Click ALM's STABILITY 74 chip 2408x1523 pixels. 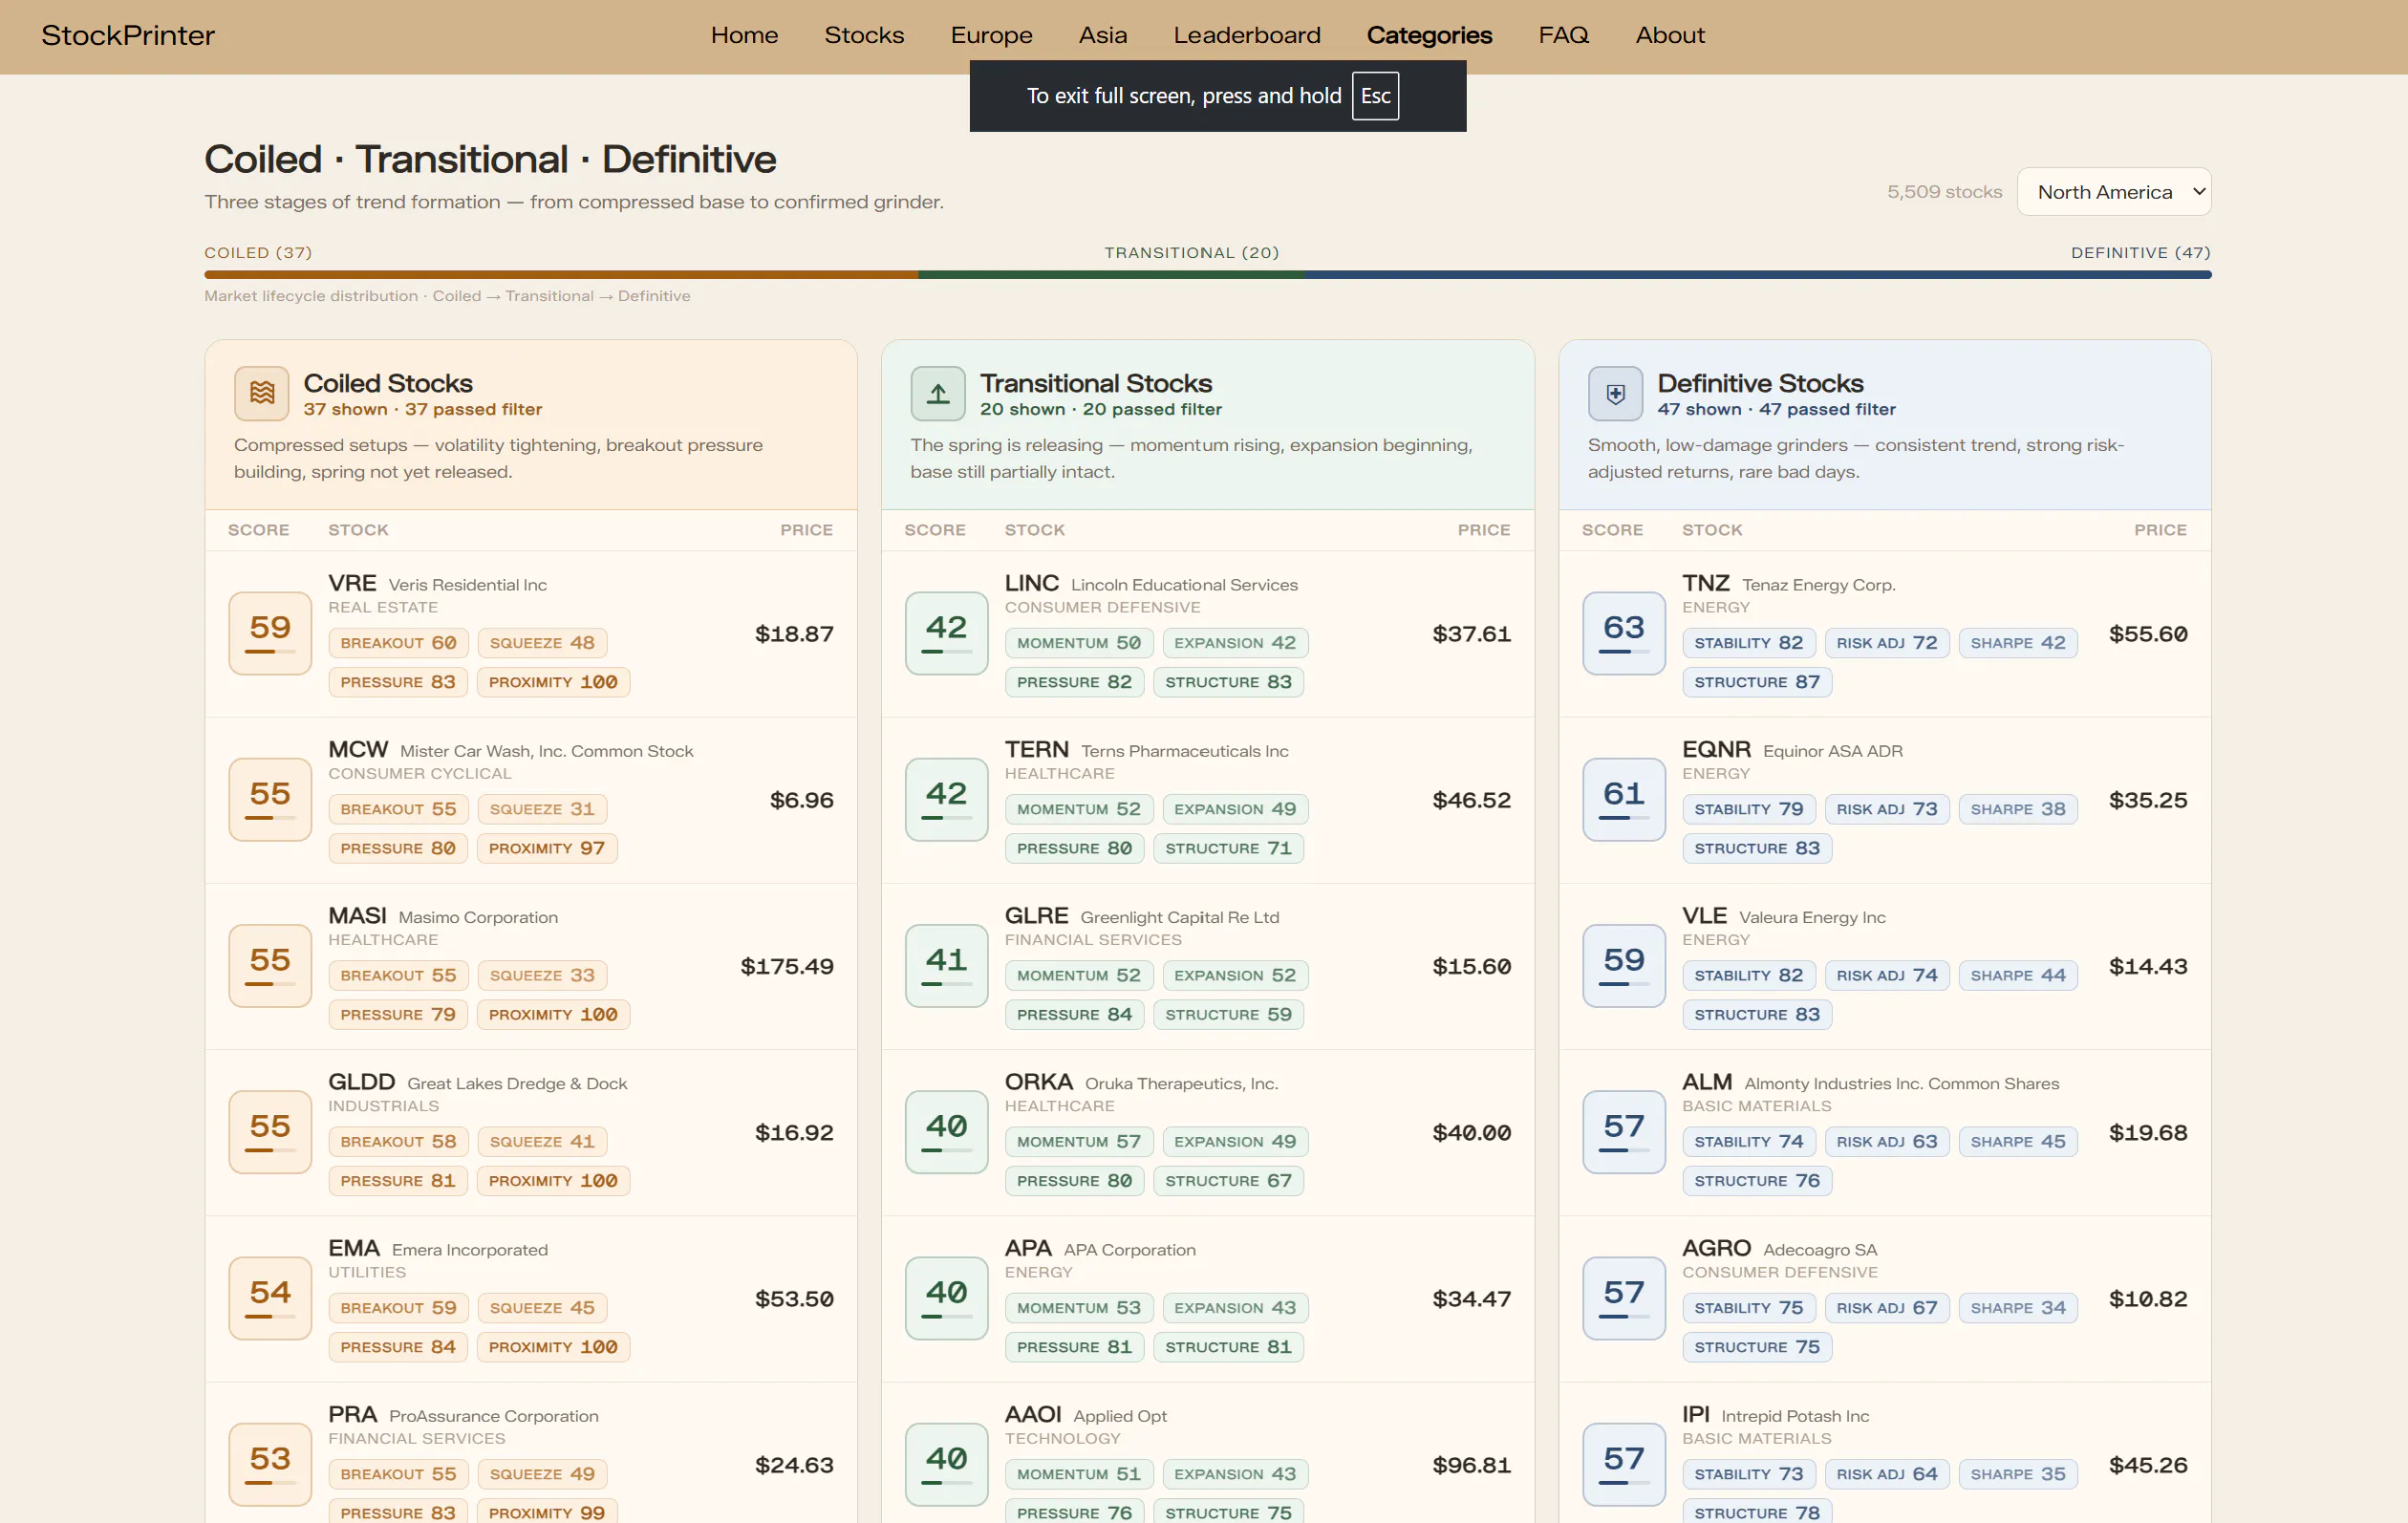(x=1749, y=1141)
